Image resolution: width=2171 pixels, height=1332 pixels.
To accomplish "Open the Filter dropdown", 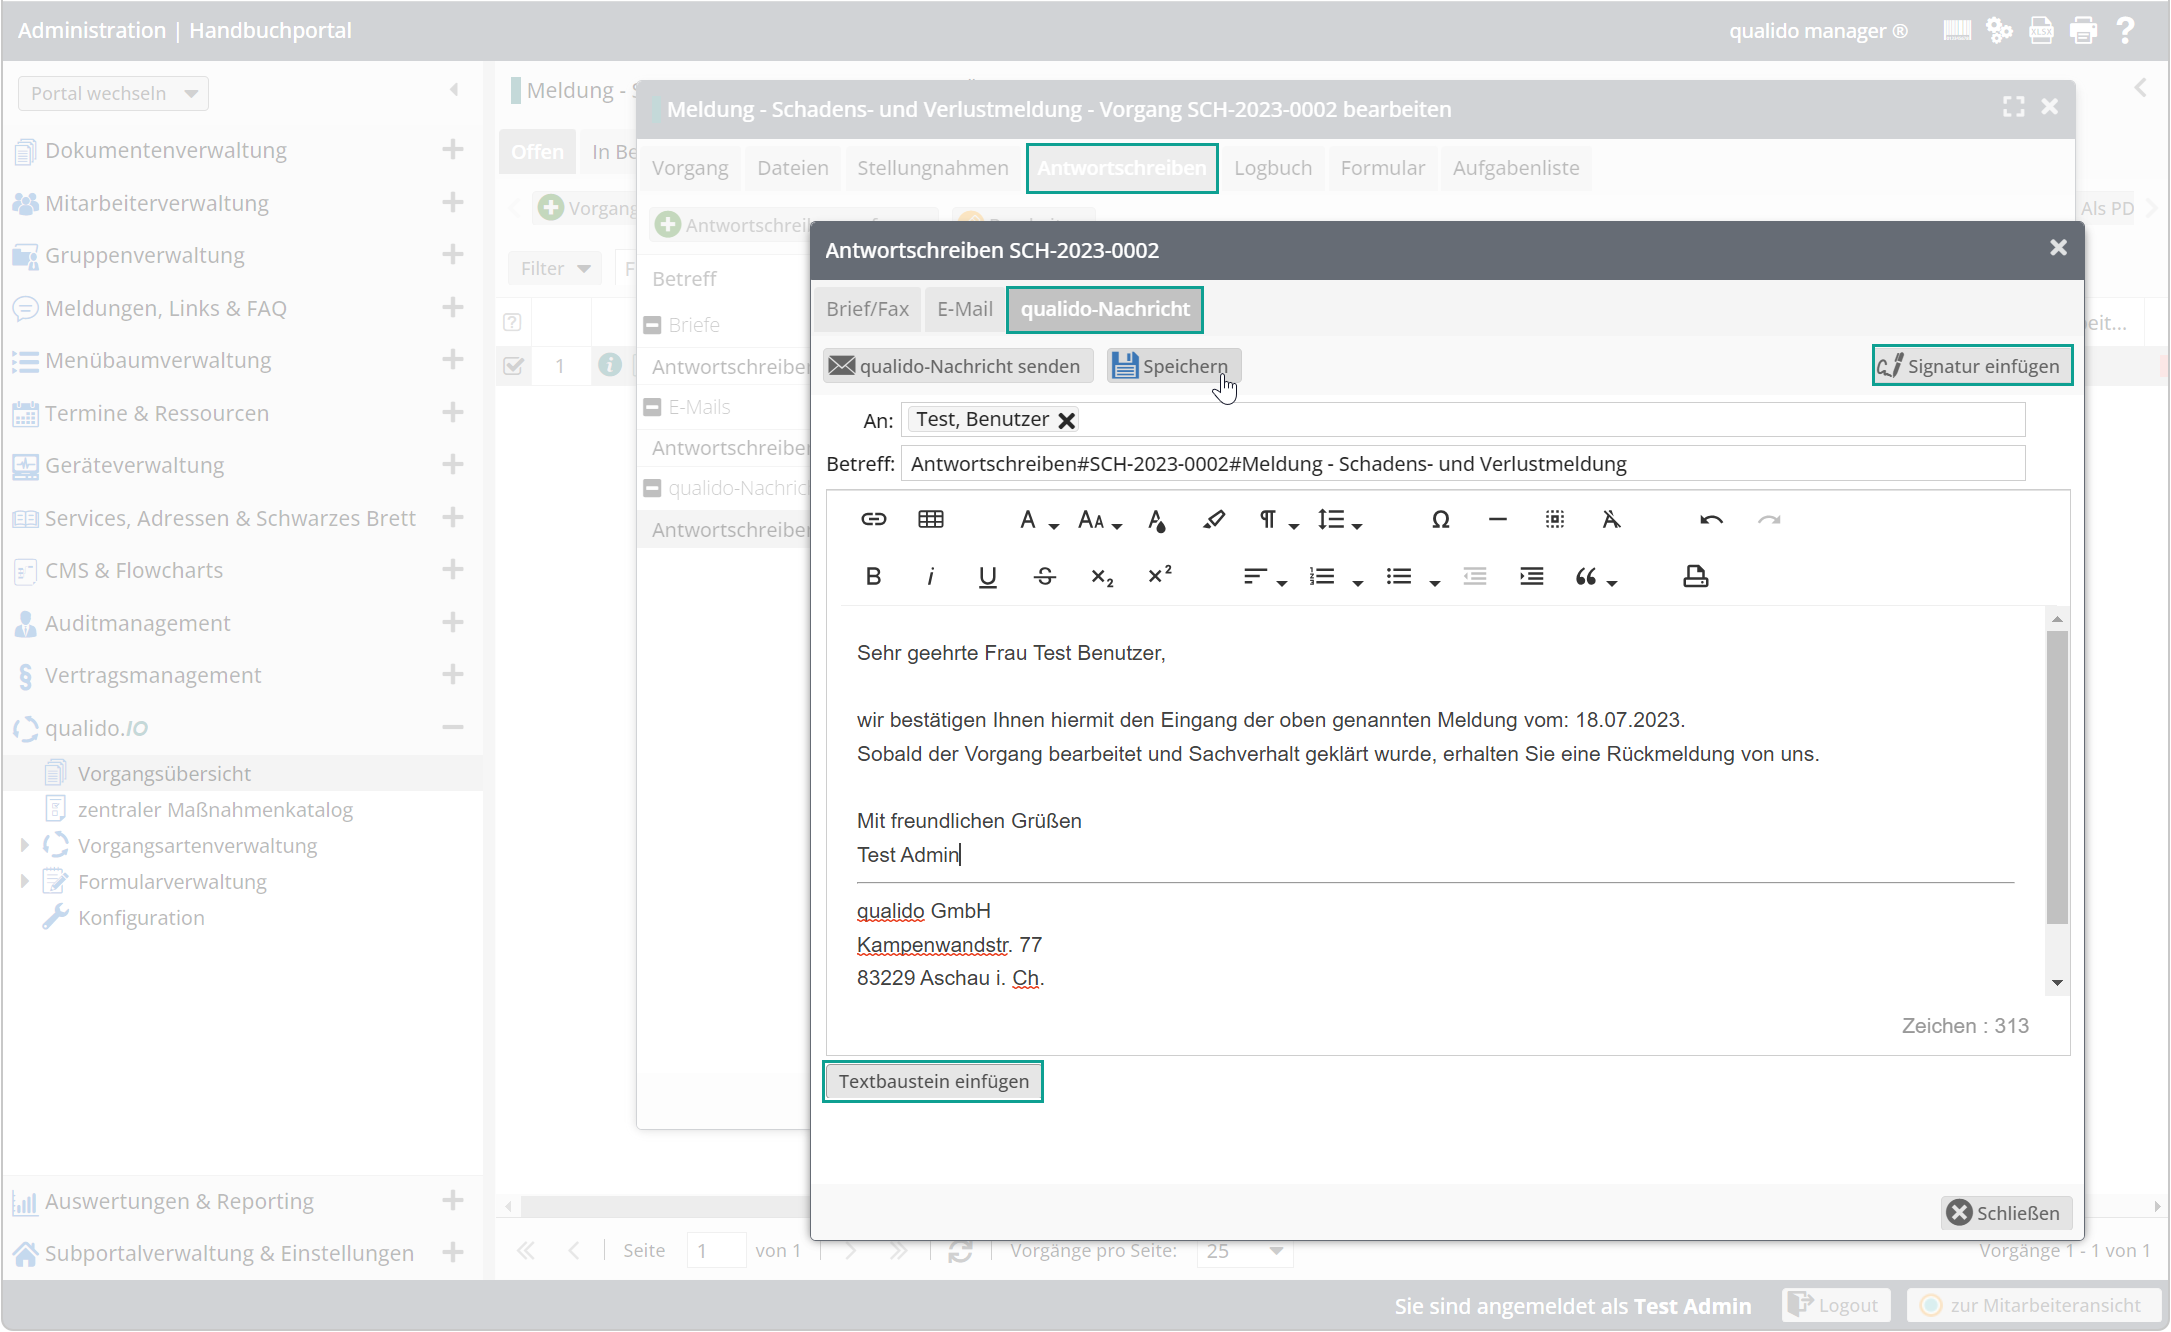I will 555,268.
